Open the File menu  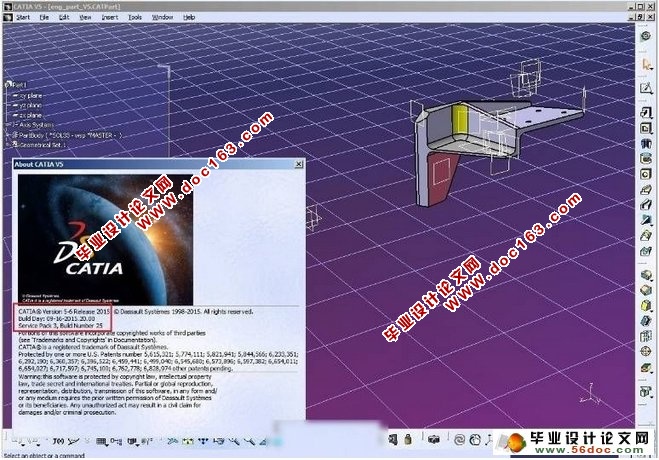[x=44, y=17]
